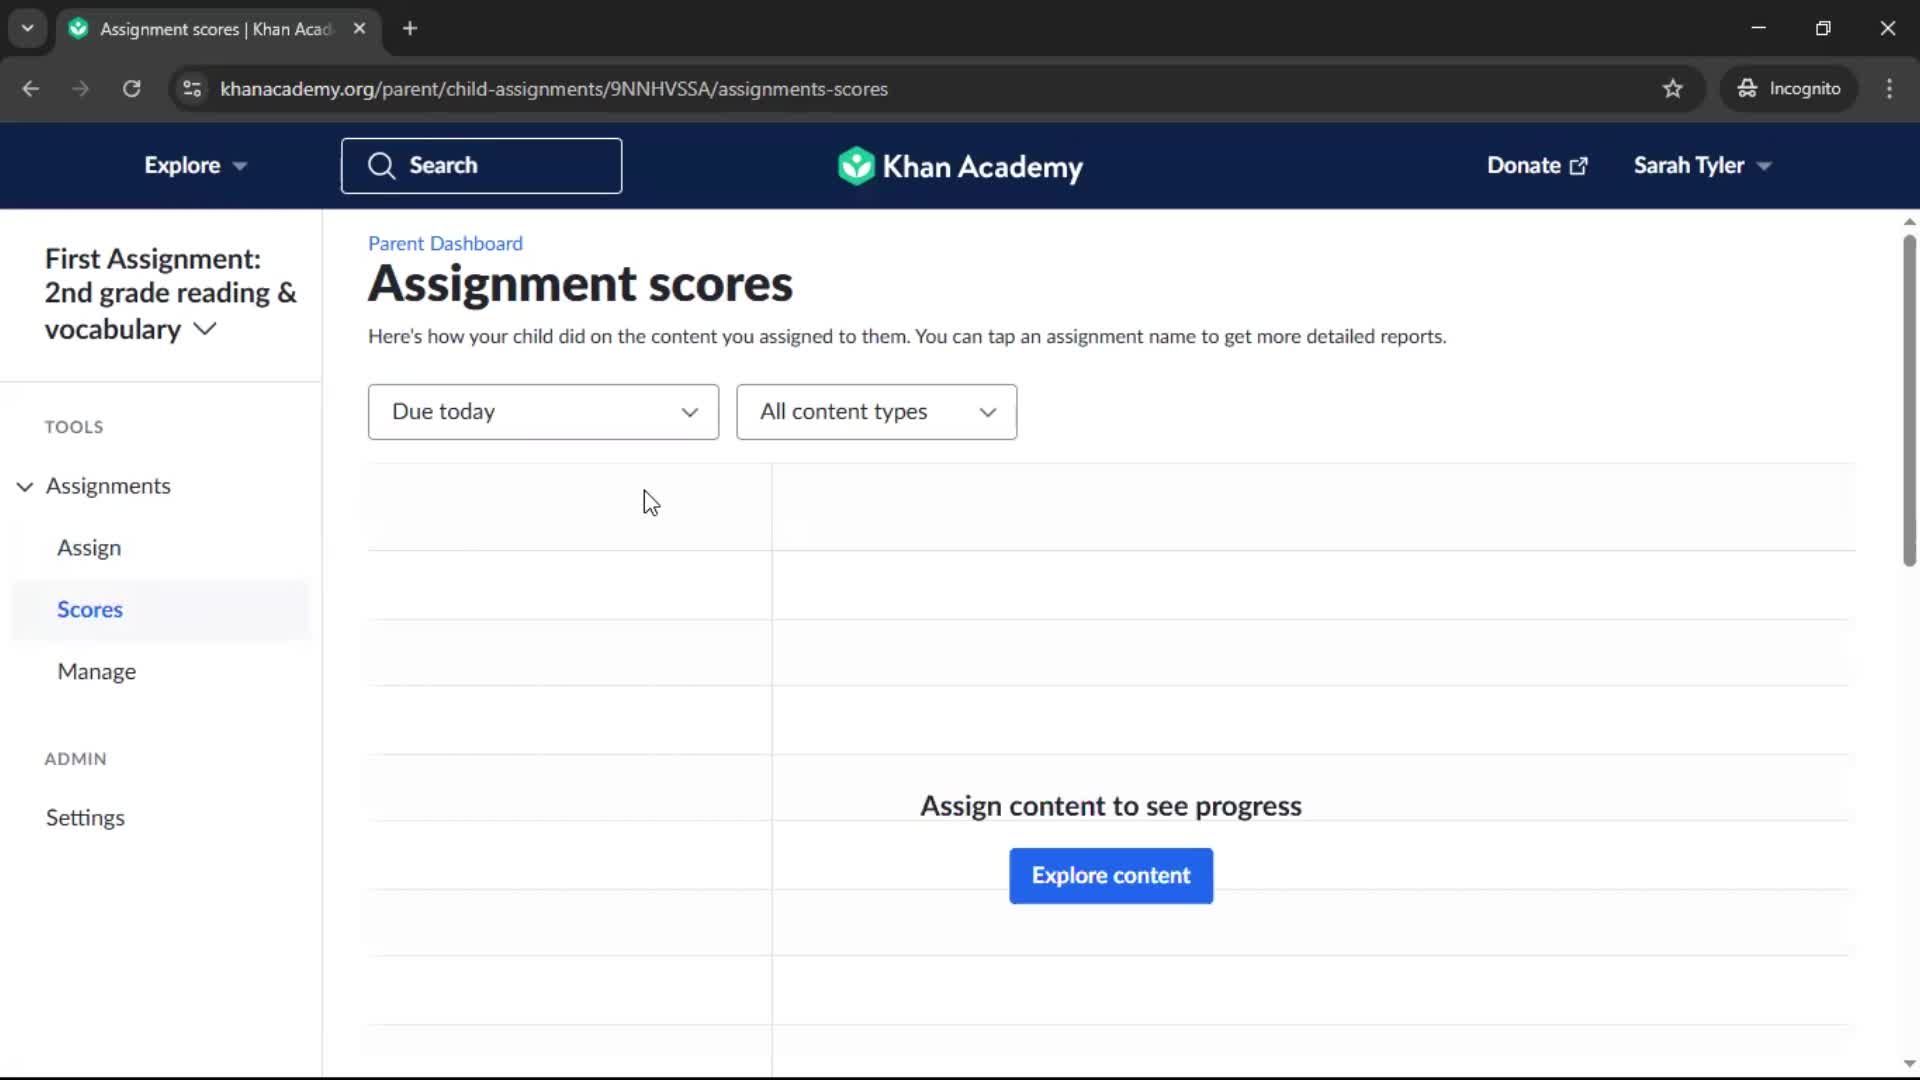Image resolution: width=1920 pixels, height=1080 pixels.
Task: Click the Incognito indicator
Action: click(1789, 89)
